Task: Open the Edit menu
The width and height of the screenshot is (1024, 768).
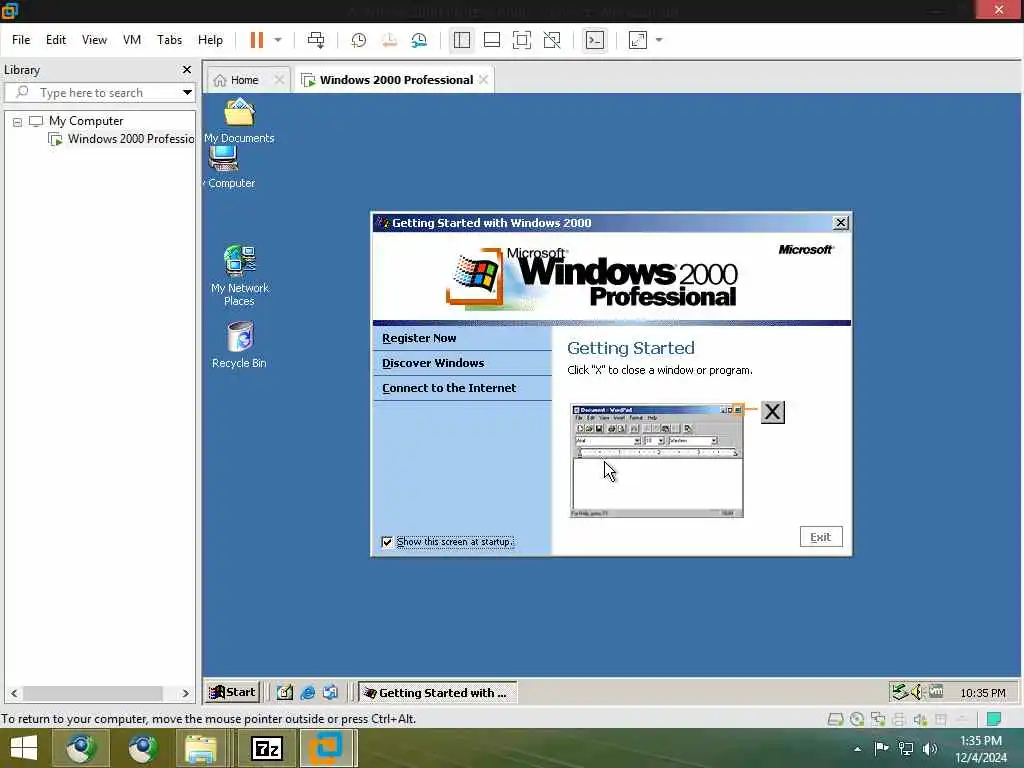Action: pyautogui.click(x=56, y=40)
